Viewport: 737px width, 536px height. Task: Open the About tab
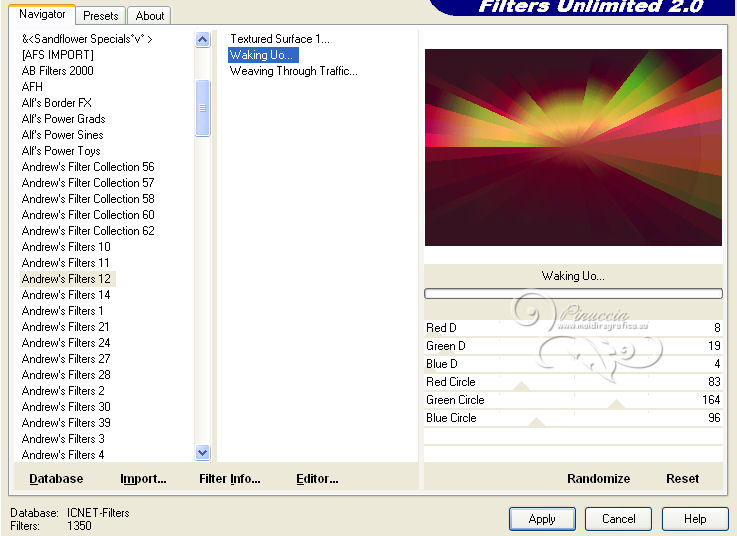[x=149, y=16]
